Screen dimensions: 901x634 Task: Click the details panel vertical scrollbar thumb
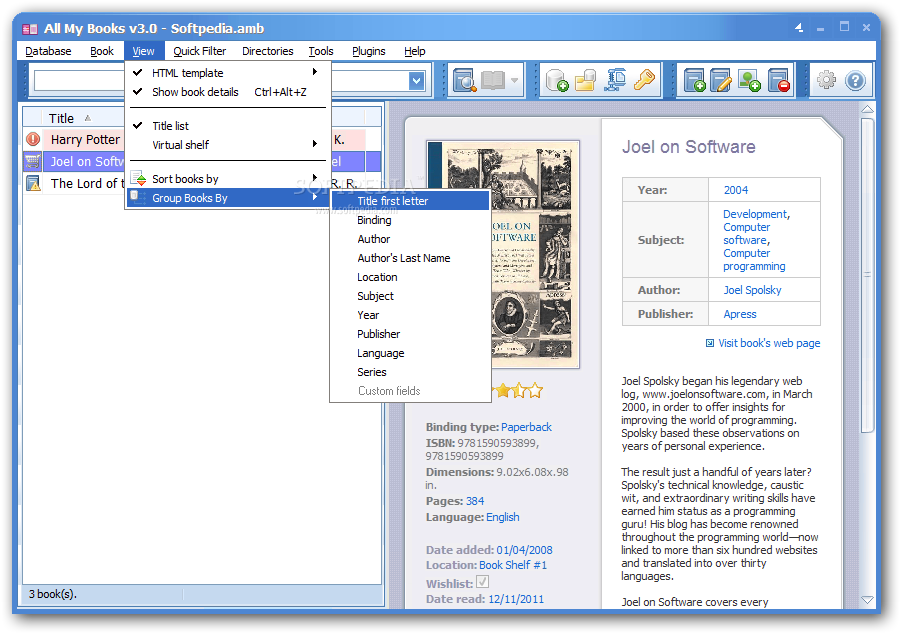pyautogui.click(x=867, y=275)
